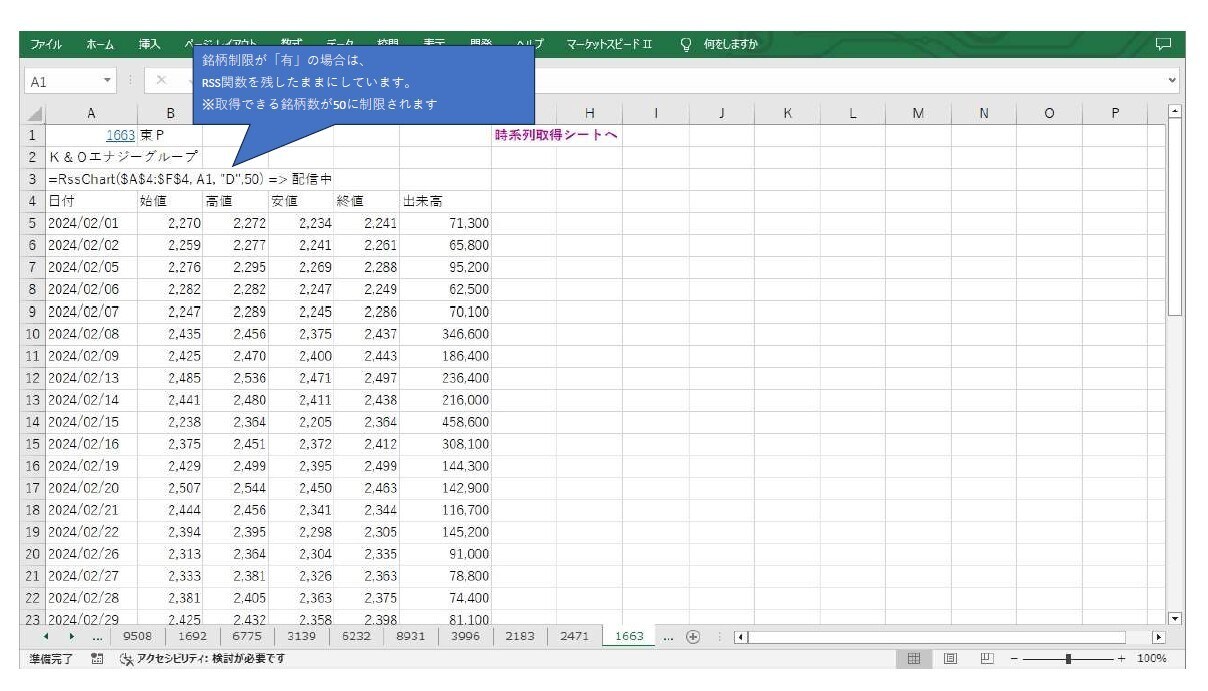Click the 何をしますか search box
This screenshot has width=1208, height=691.
click(731, 44)
